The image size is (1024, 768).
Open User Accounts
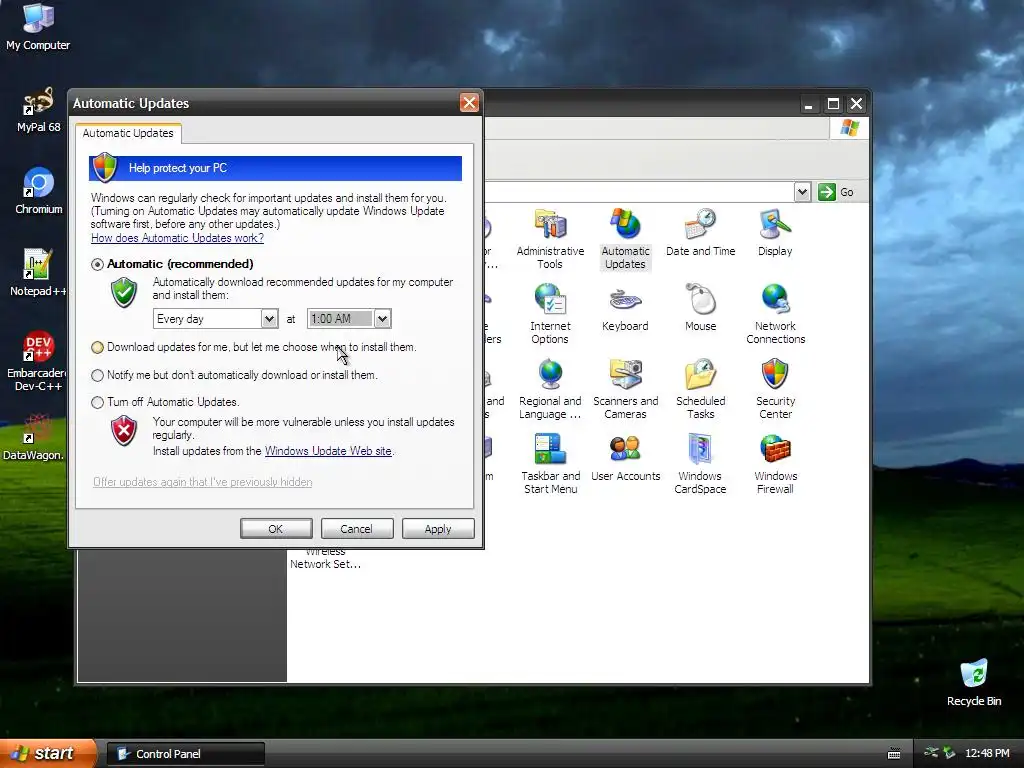[x=625, y=458]
